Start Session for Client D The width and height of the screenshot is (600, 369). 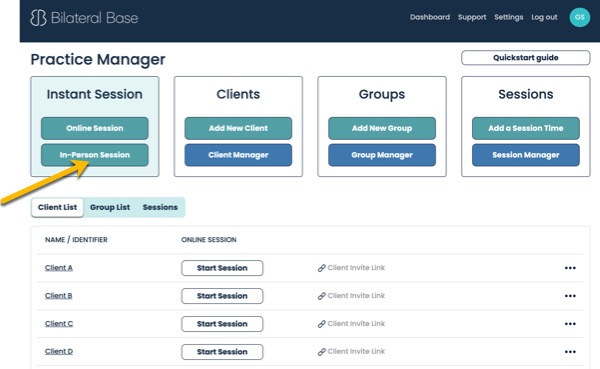(222, 352)
